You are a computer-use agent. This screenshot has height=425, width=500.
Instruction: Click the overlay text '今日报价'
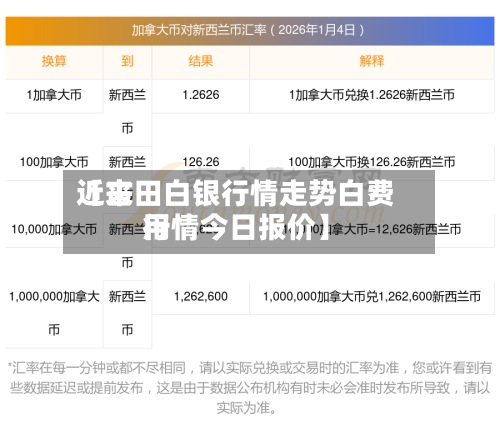coord(259,228)
